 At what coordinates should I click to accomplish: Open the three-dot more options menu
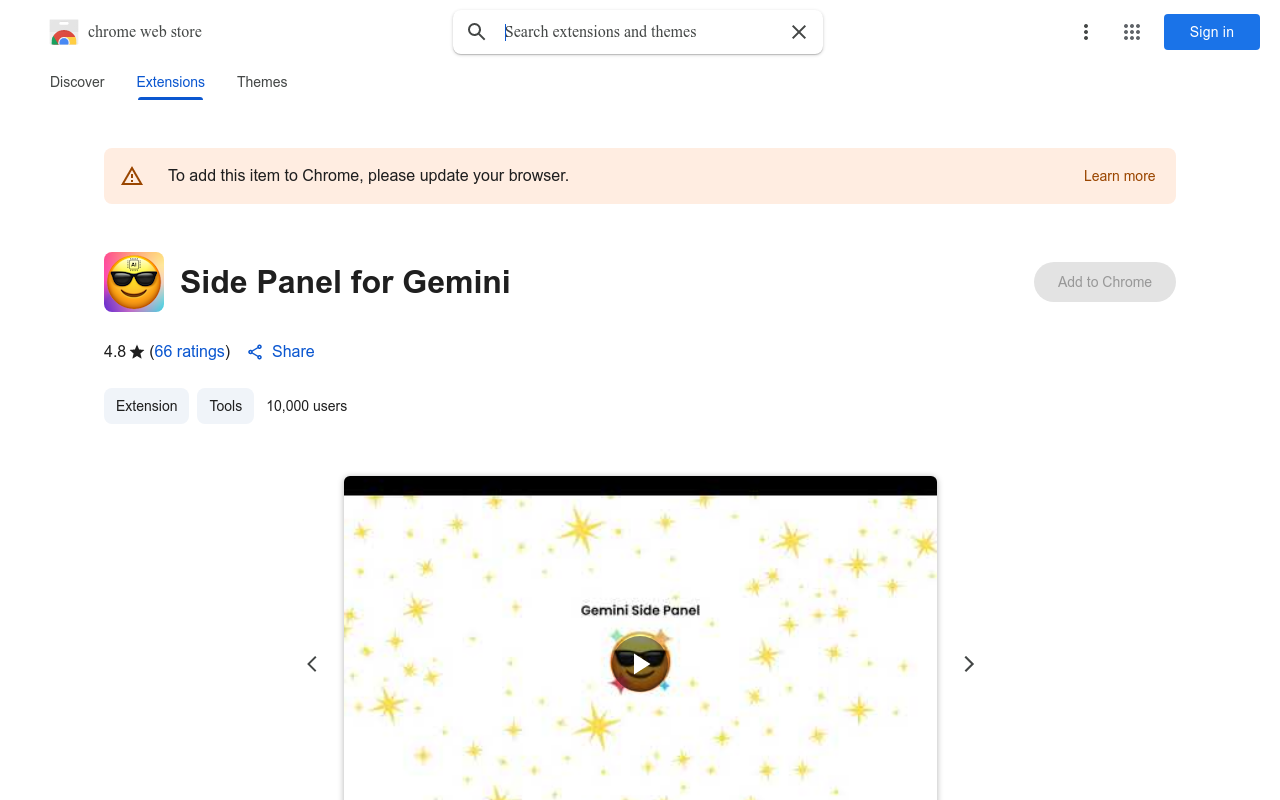pos(1086,32)
